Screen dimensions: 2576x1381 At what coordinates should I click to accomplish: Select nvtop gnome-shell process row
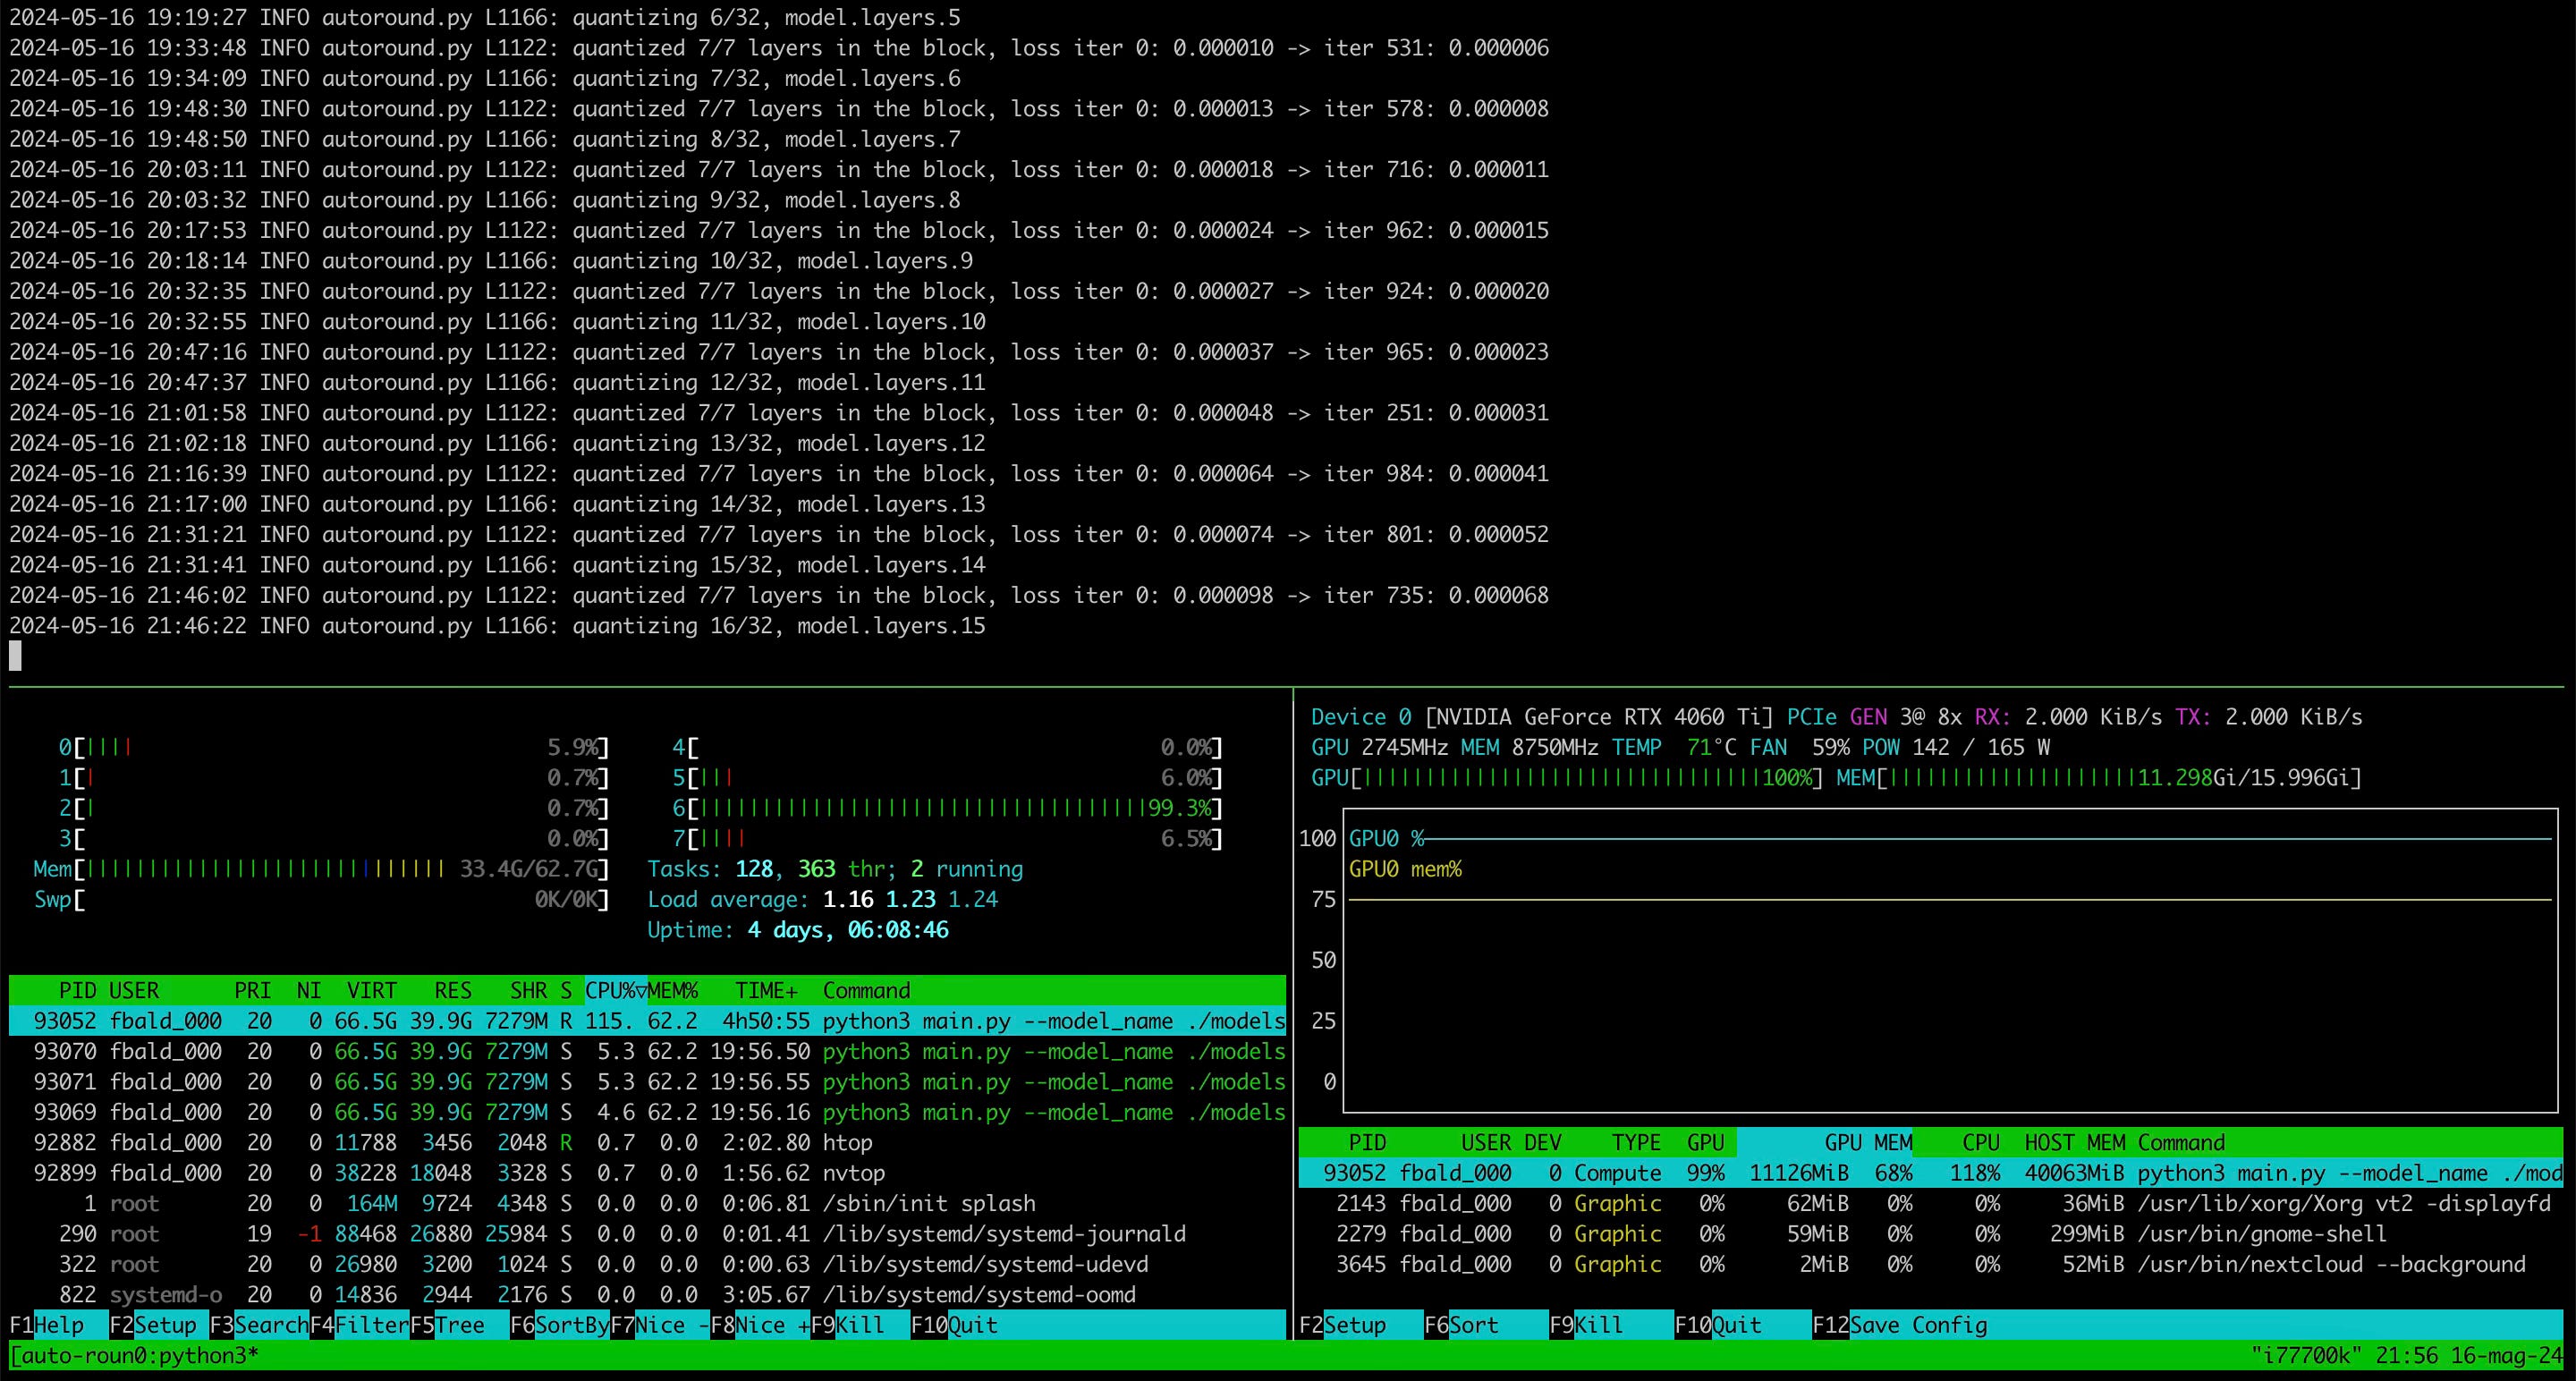pyautogui.click(x=1930, y=1233)
